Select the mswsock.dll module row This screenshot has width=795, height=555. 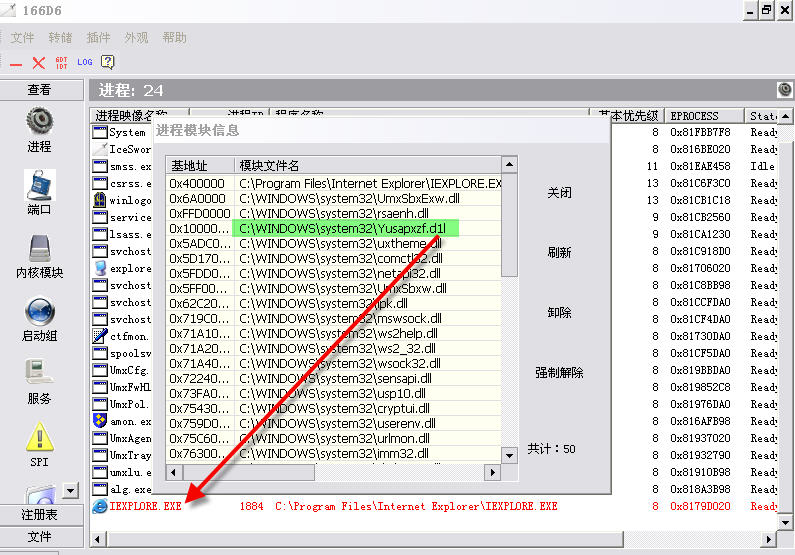point(334,318)
